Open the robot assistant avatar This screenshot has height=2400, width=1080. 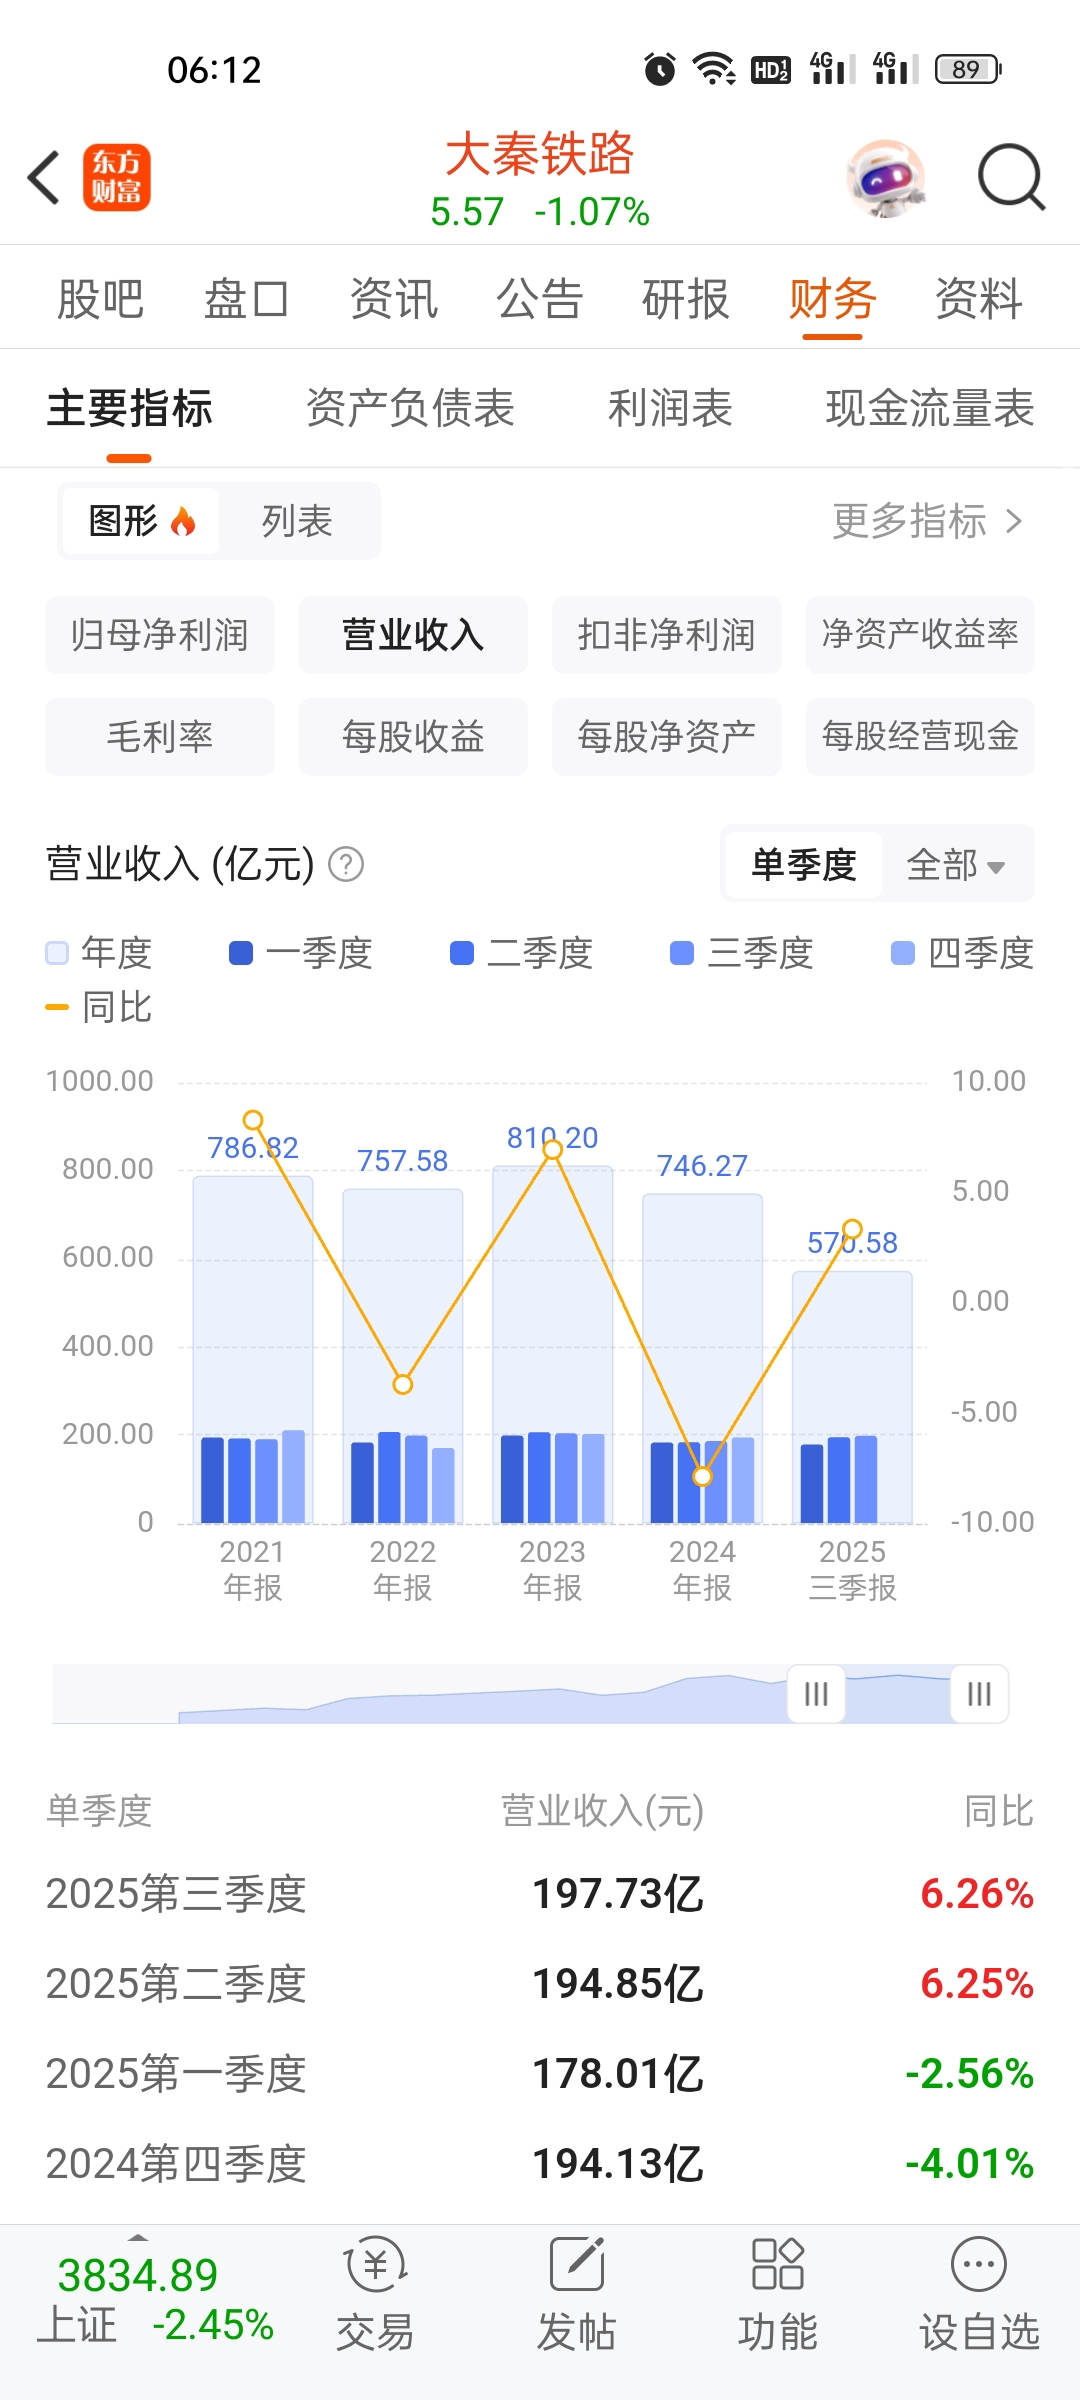click(x=886, y=178)
